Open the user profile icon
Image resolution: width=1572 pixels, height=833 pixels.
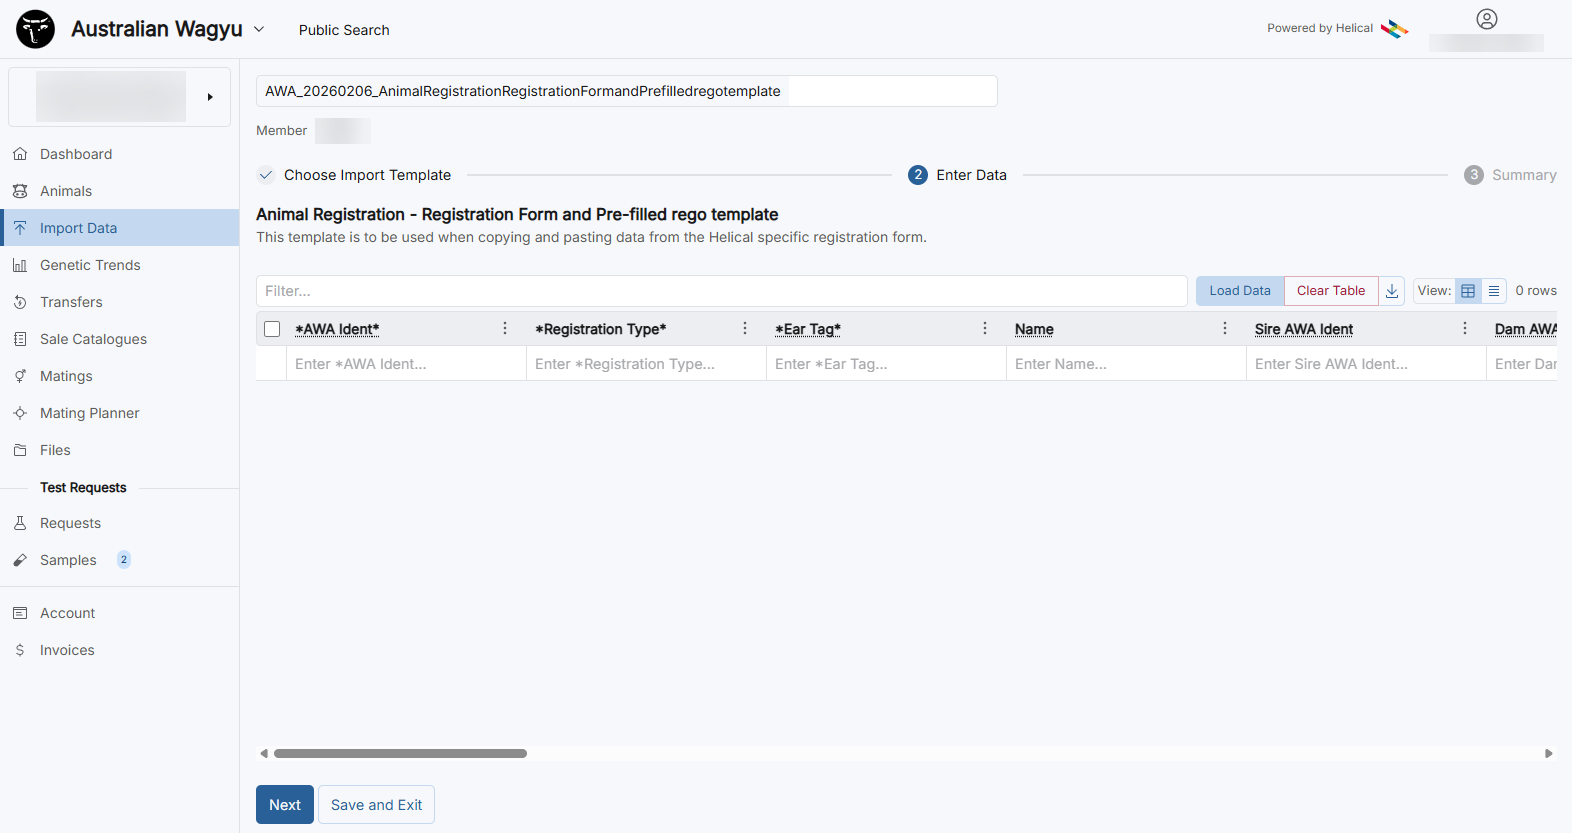click(x=1487, y=19)
